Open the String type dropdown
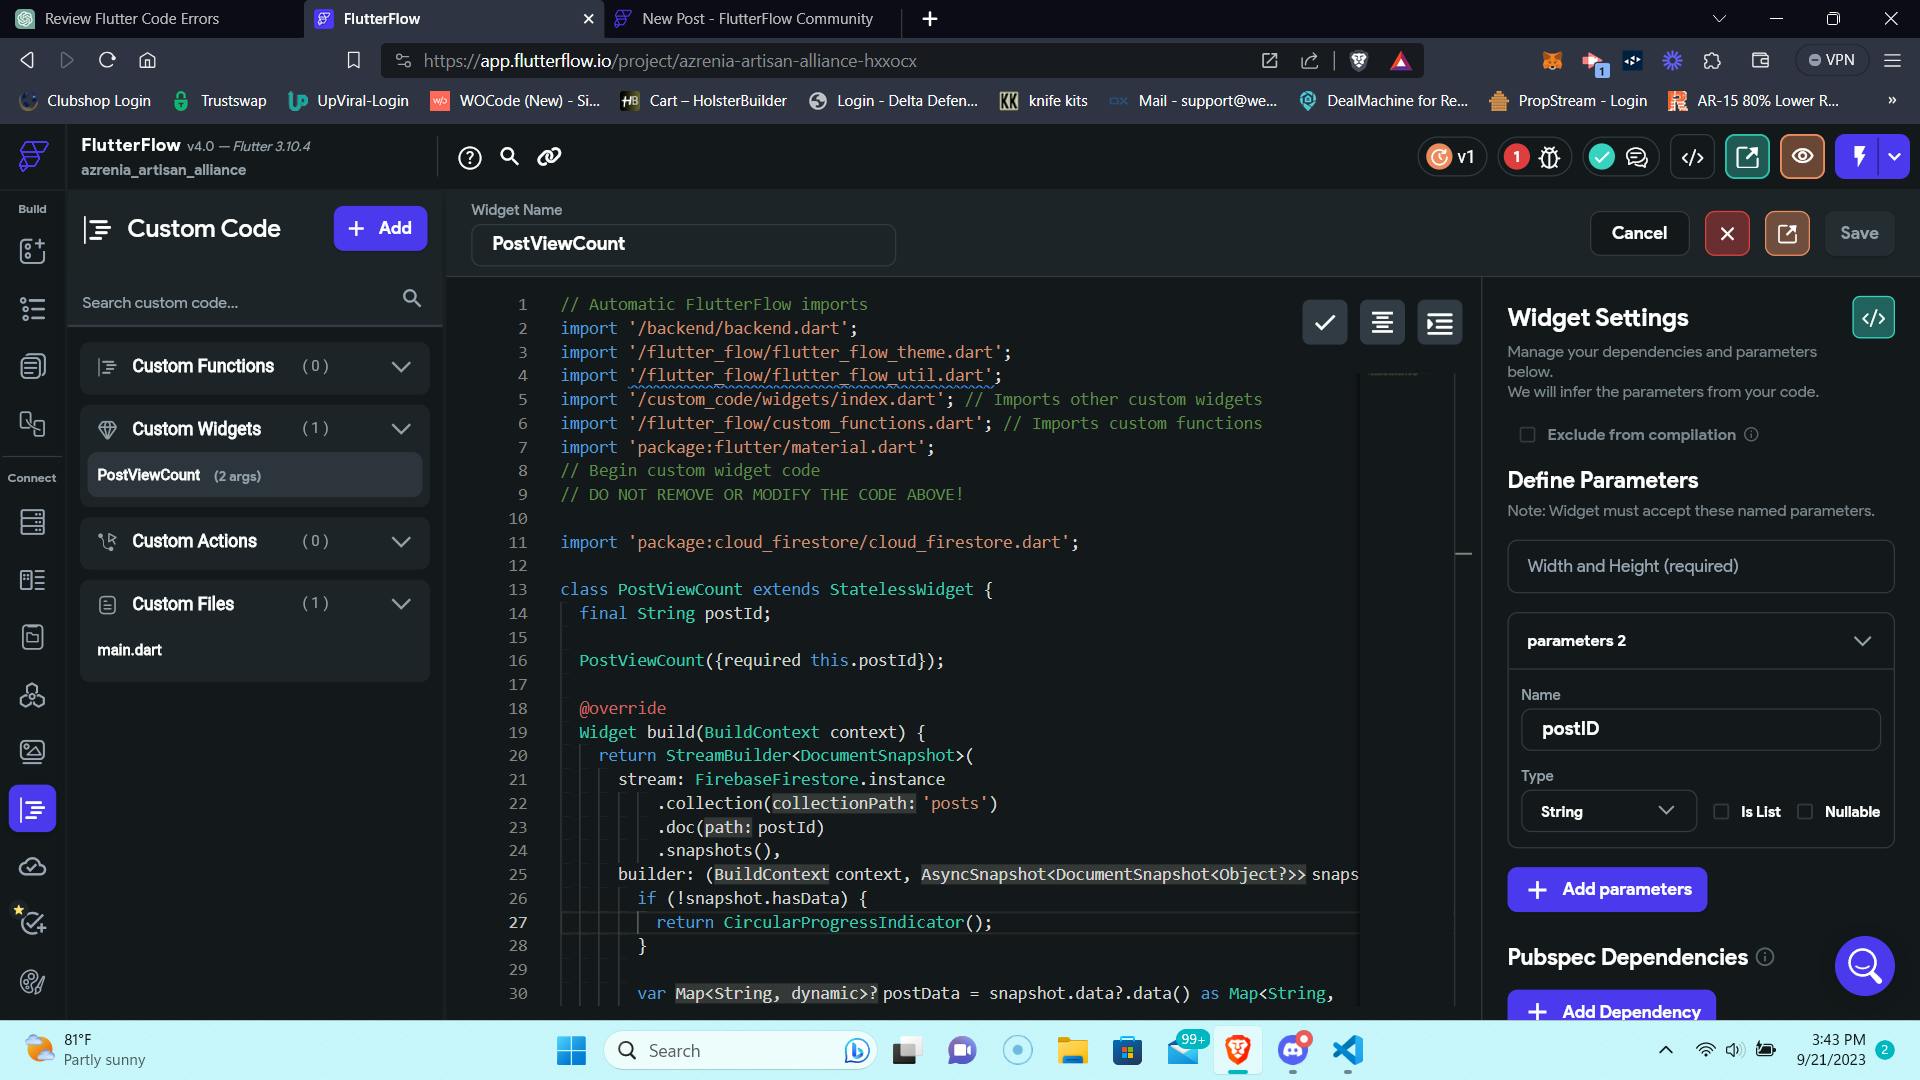Image resolution: width=1920 pixels, height=1080 pixels. point(1607,812)
